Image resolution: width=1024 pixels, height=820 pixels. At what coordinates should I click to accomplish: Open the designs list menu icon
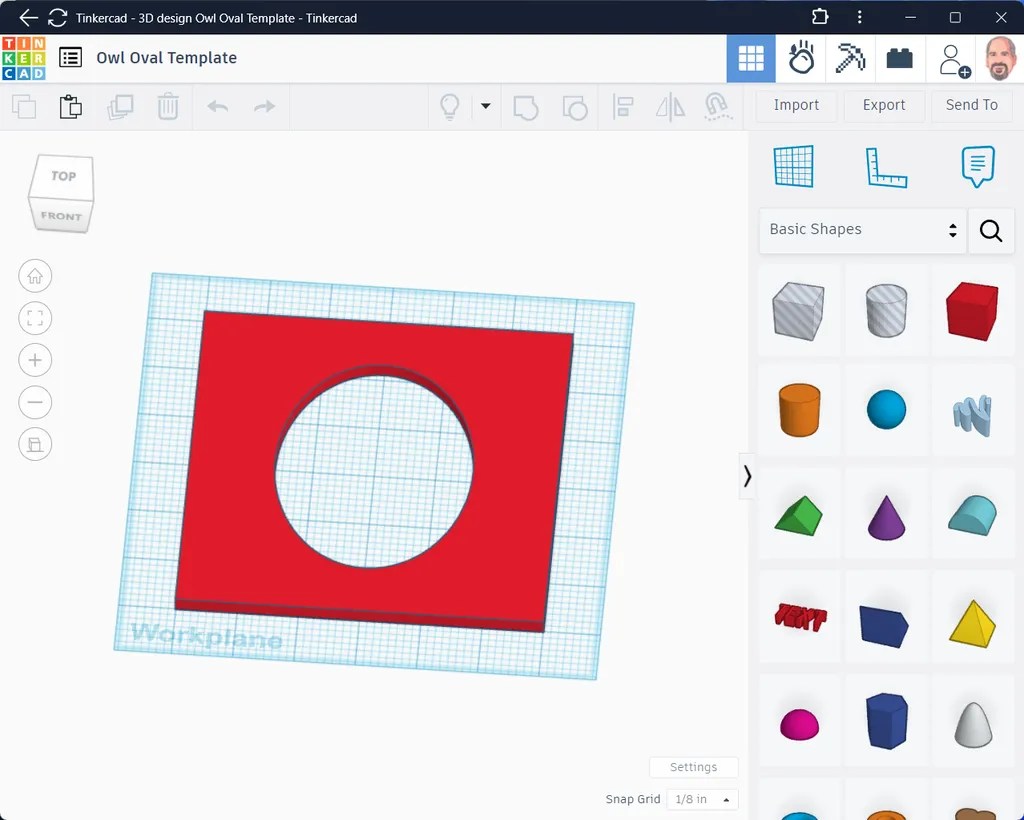[x=71, y=57]
